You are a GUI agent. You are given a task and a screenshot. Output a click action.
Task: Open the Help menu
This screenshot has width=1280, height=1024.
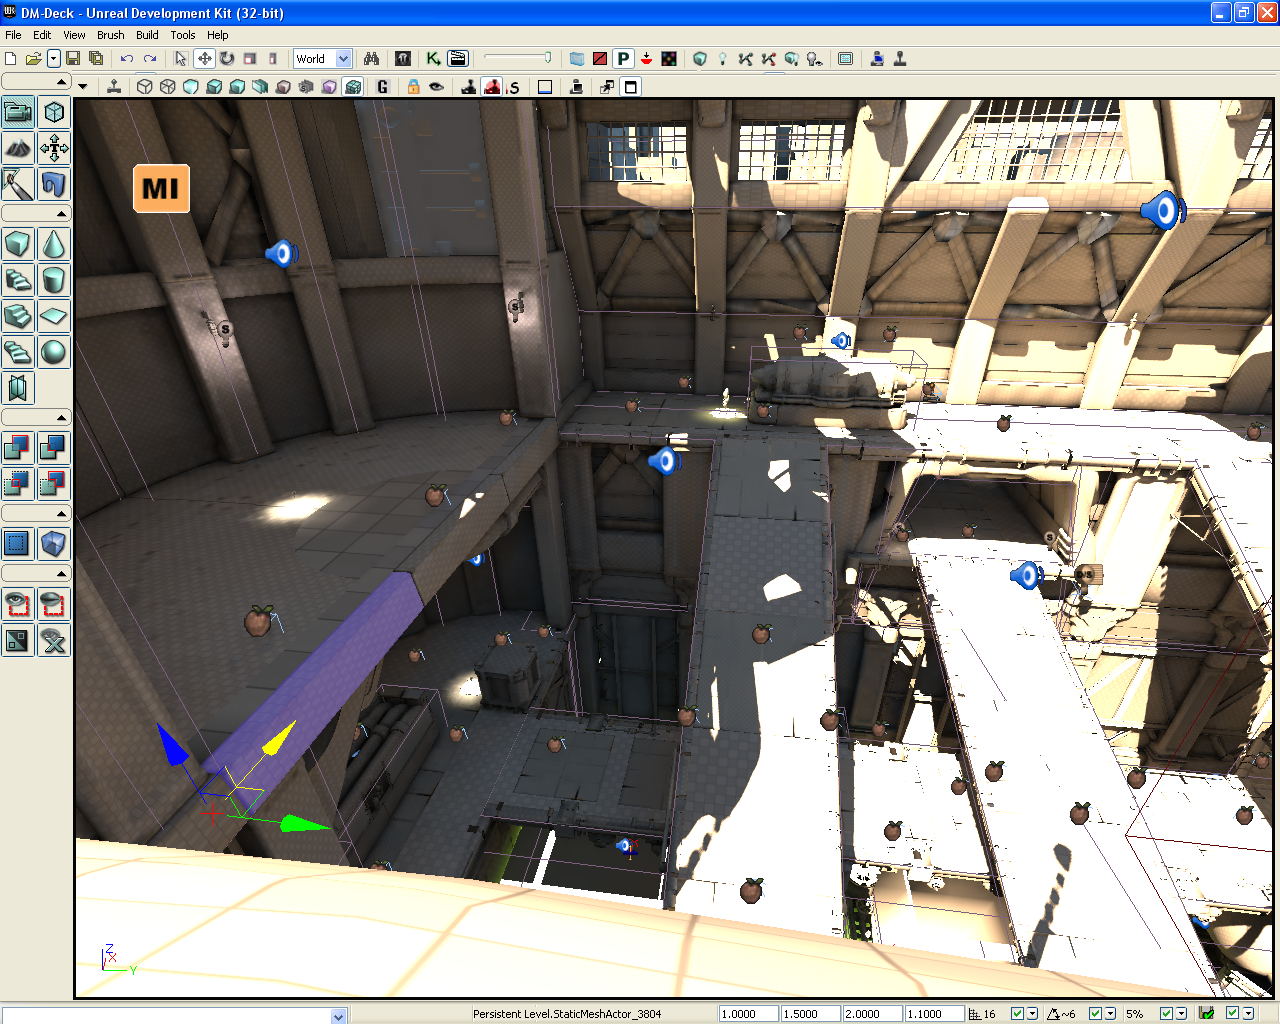click(217, 35)
